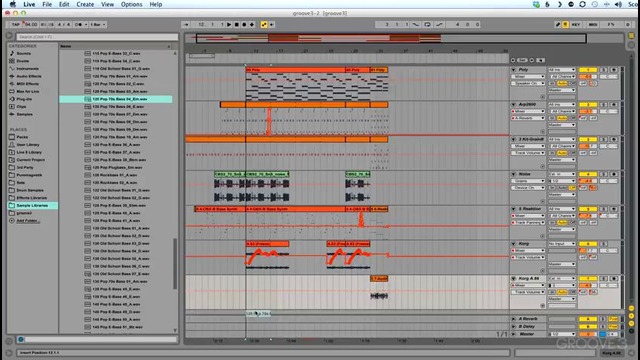Open Packs in Places

click(22, 137)
